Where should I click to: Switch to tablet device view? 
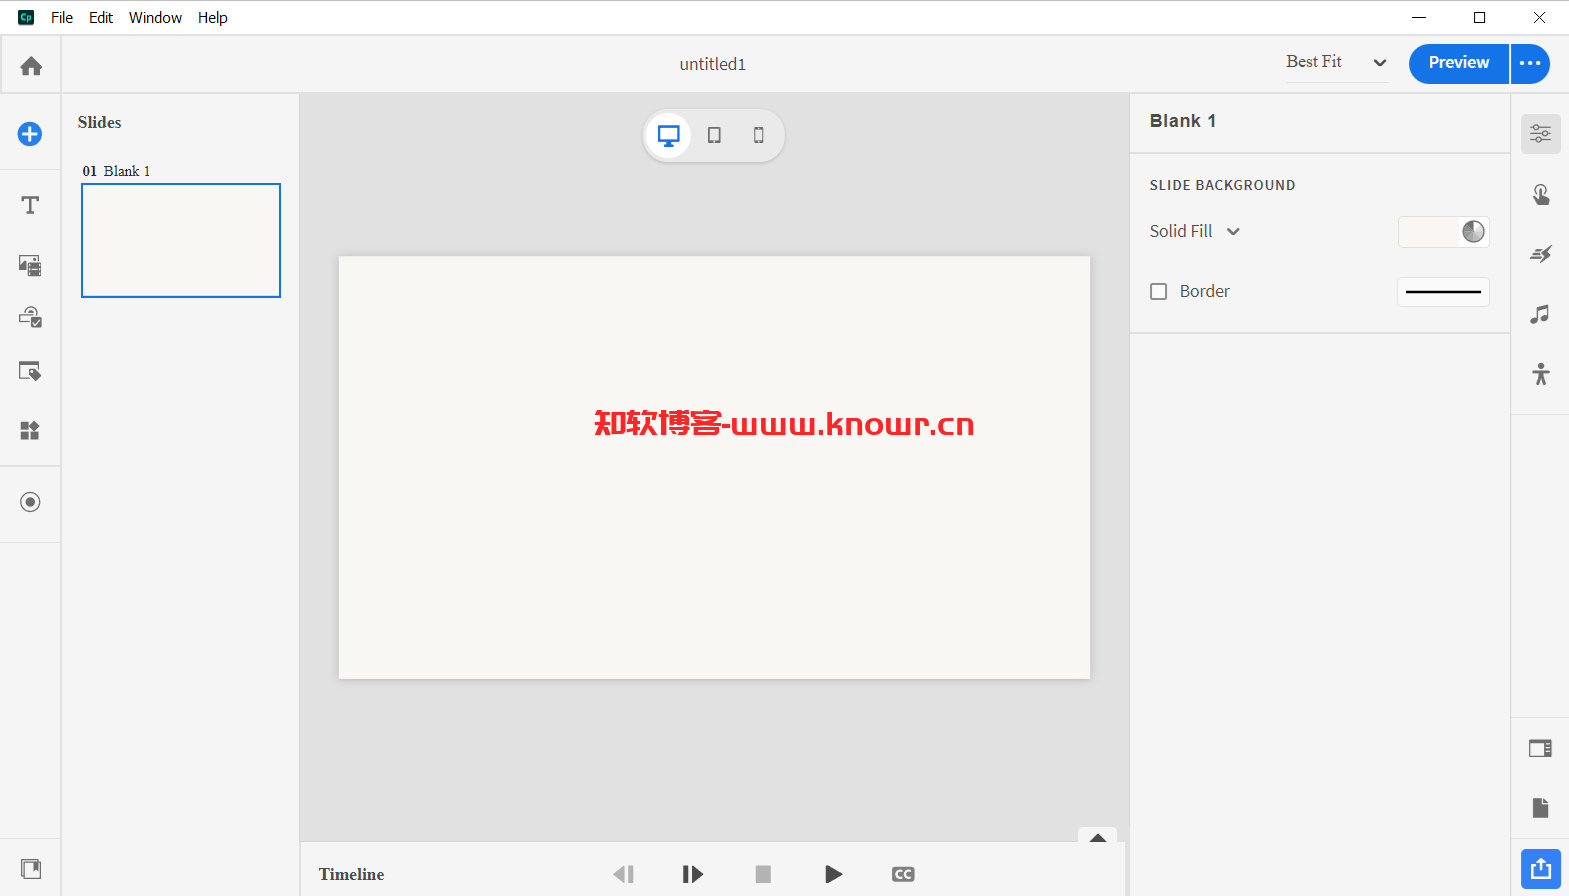point(714,135)
